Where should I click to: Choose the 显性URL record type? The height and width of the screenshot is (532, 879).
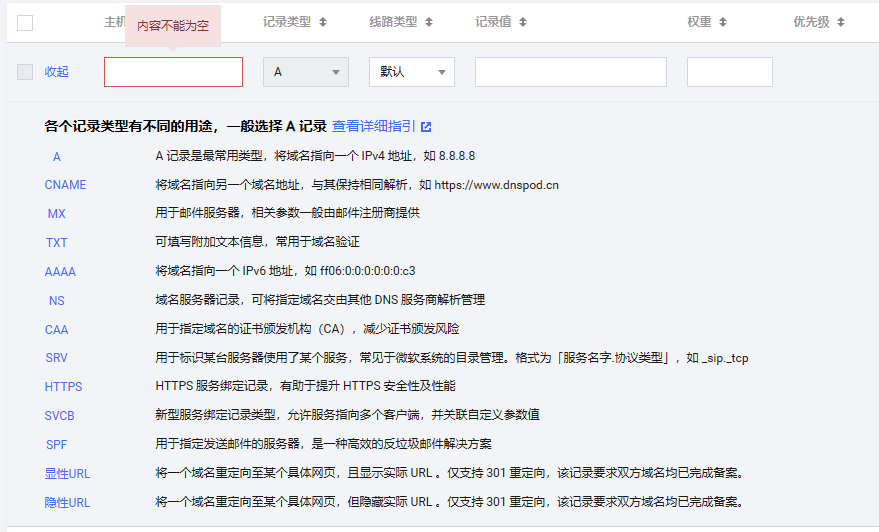click(x=67, y=474)
